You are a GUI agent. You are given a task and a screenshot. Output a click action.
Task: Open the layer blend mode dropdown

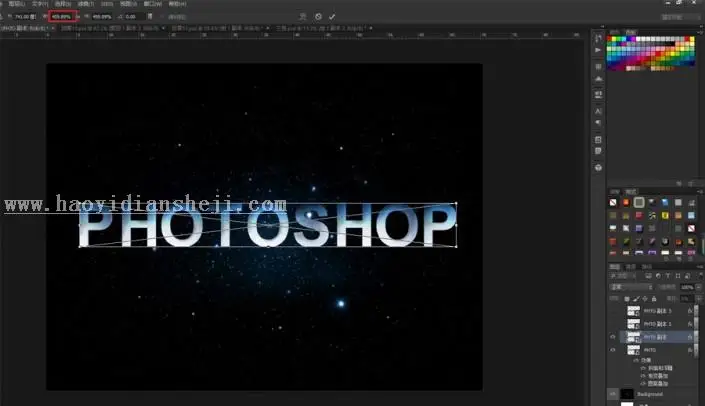[631, 287]
